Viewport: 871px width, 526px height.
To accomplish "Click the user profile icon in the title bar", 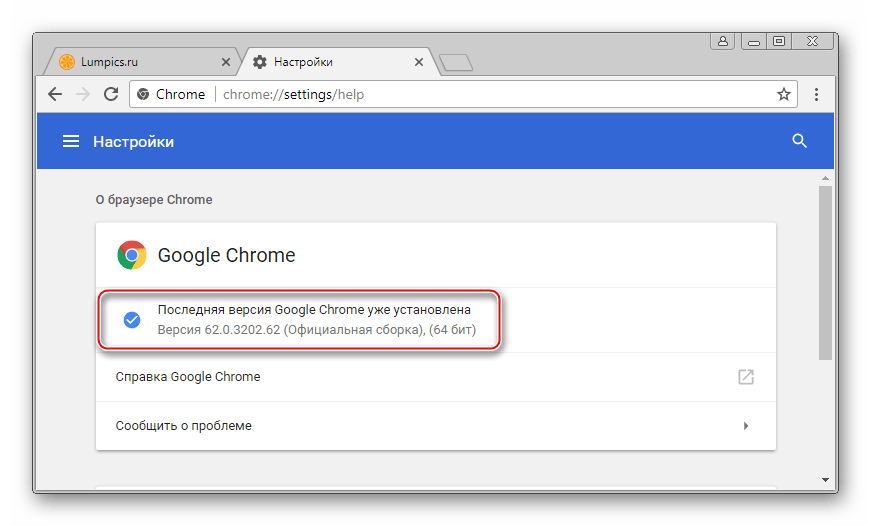I will coord(720,41).
